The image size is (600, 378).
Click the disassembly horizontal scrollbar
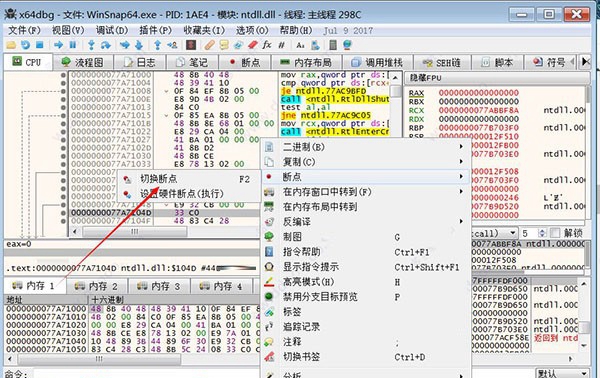(x=166, y=231)
